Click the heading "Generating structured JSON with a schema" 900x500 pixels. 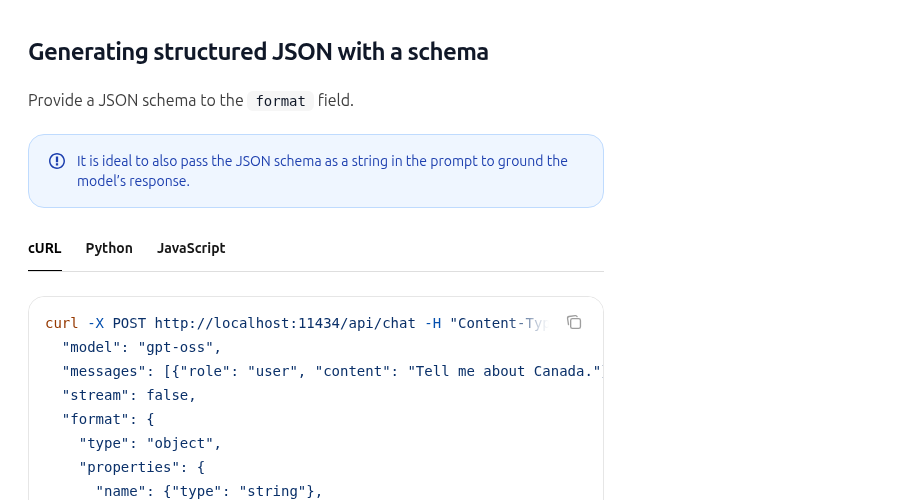[x=258, y=52]
